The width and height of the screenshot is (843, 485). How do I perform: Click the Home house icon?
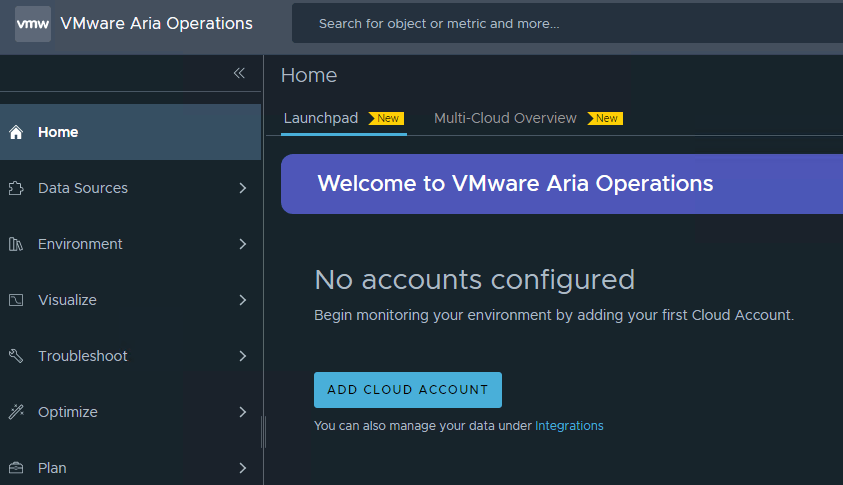[x=16, y=132]
